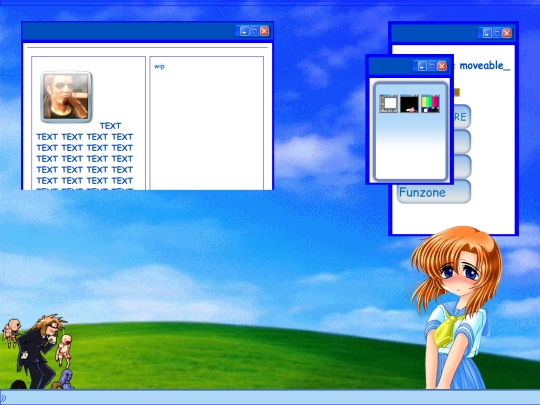This screenshot has width=540, height=405.
Task: Minimize the profile window with TEXT content
Action: (245, 31)
